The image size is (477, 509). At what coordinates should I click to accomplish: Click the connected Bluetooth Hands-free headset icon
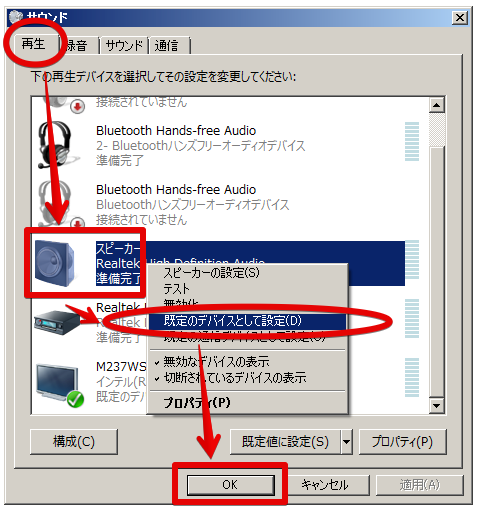pyautogui.click(x=55, y=145)
